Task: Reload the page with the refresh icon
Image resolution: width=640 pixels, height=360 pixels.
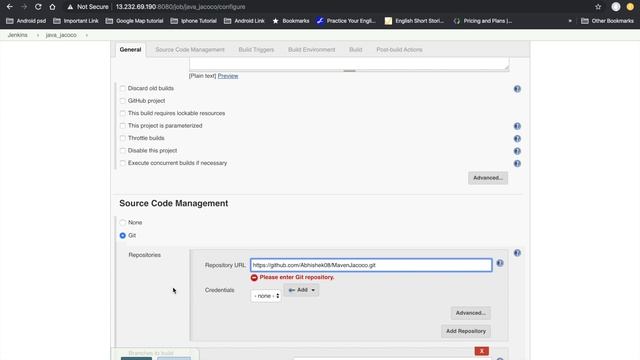Action: 38,7
